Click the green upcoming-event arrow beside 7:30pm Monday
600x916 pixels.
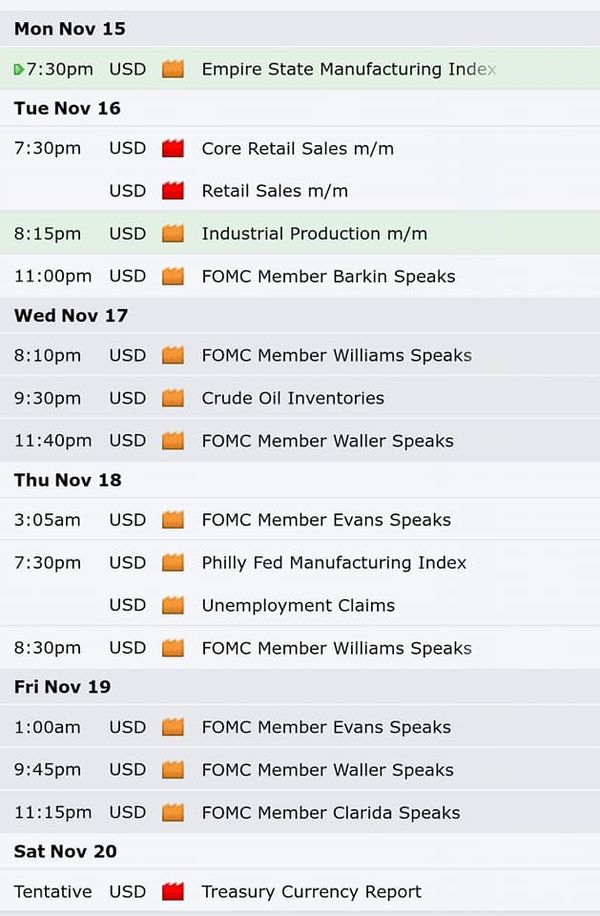(19, 70)
